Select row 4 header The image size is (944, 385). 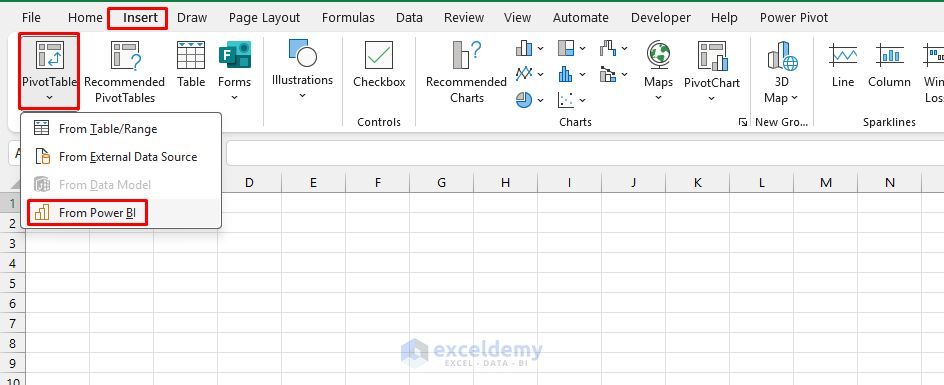[x=13, y=263]
